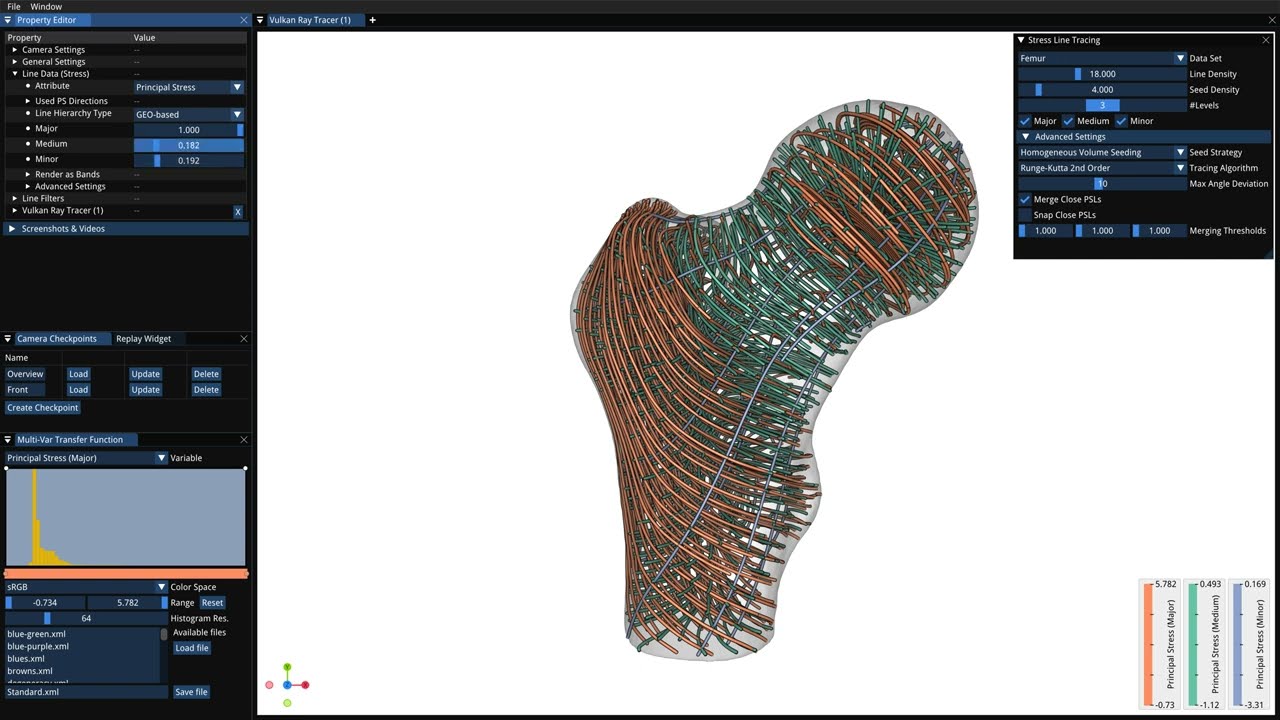Reset the transfer function range
Image resolution: width=1280 pixels, height=720 pixels.
coord(212,603)
